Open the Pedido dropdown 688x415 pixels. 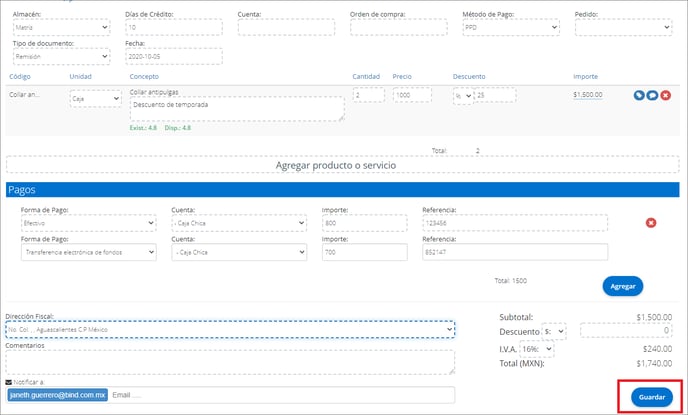[623, 27]
